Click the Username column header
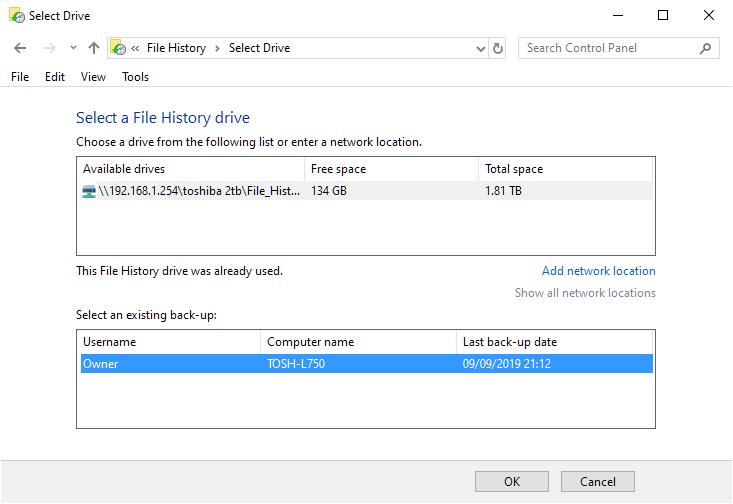 (x=169, y=342)
